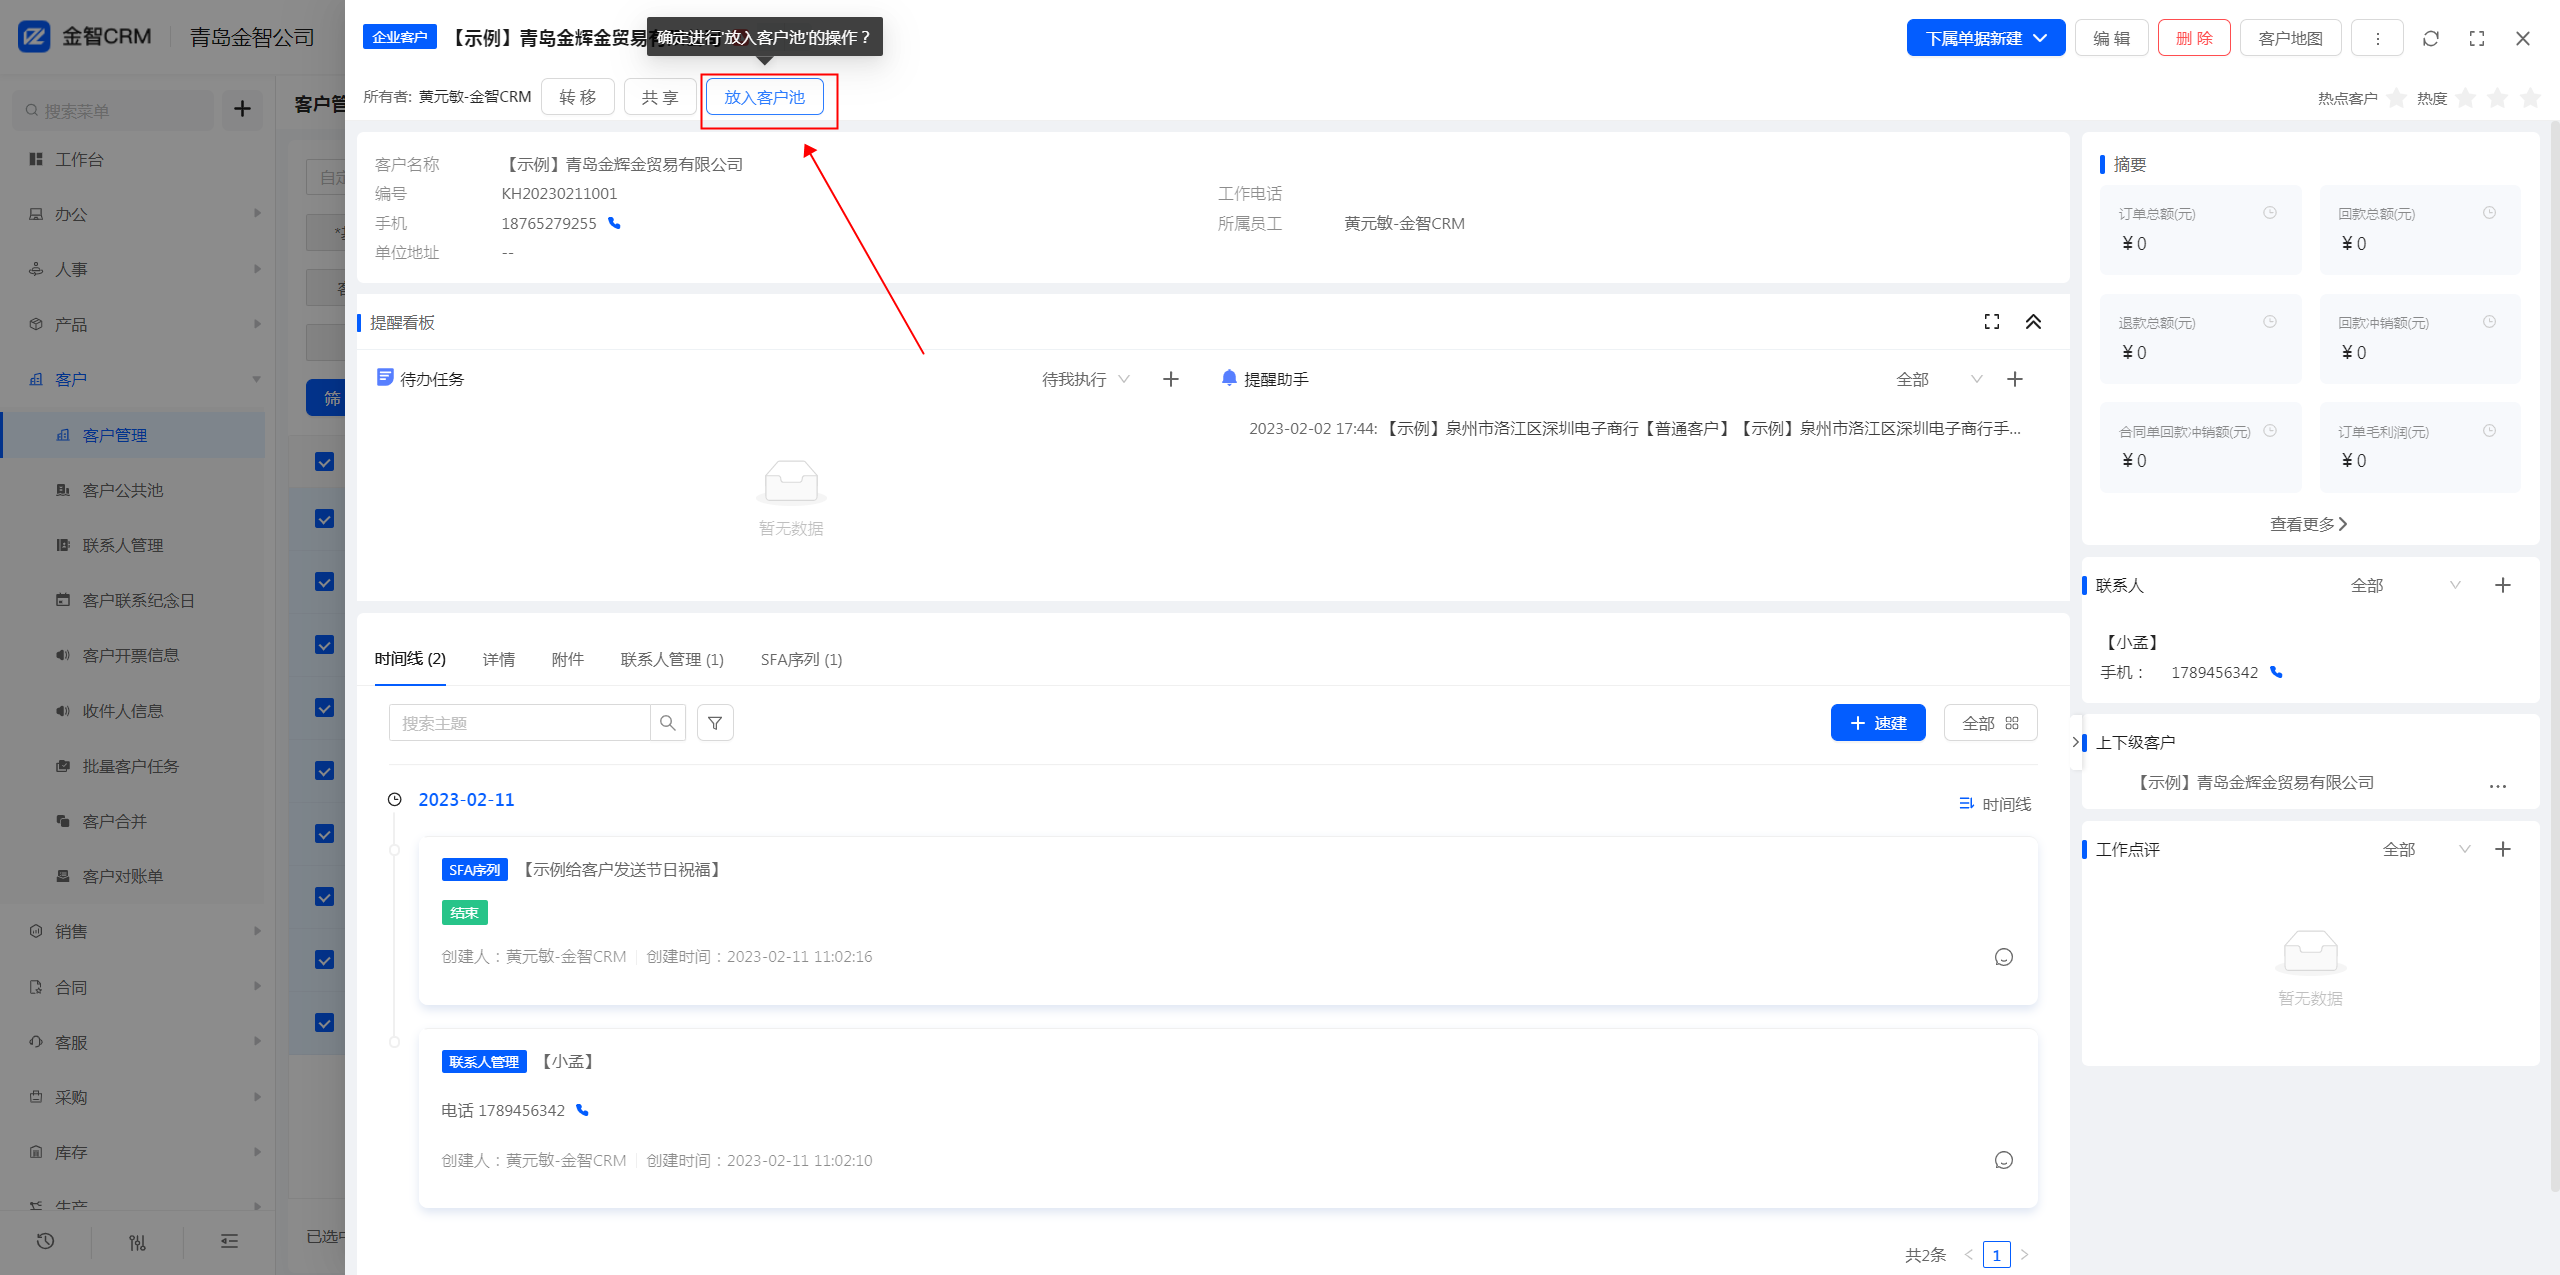Comment on the SFA序列 timeline entry
This screenshot has width=2560, height=1275.
tap(2004, 957)
